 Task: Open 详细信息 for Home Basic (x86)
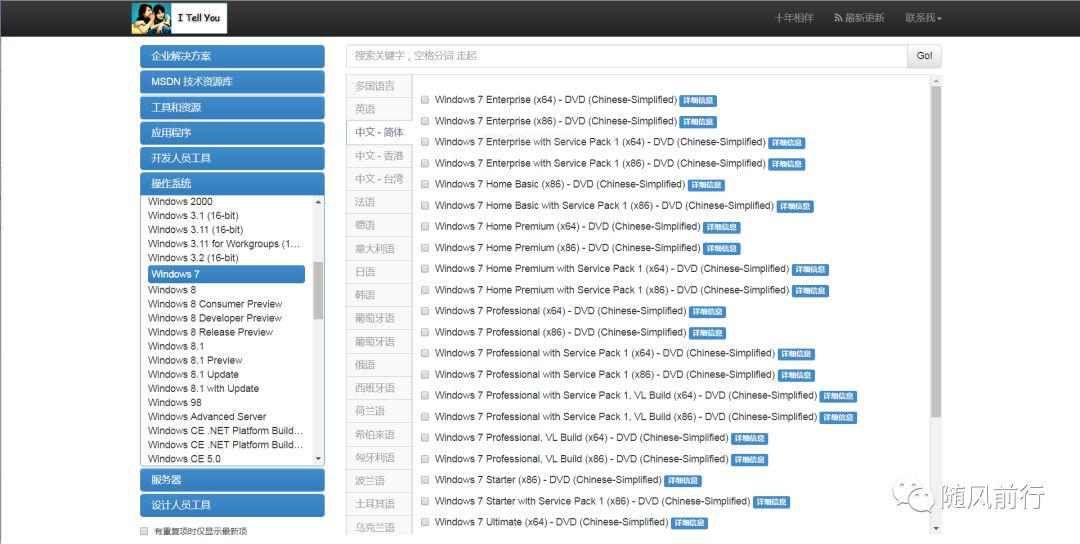click(707, 185)
